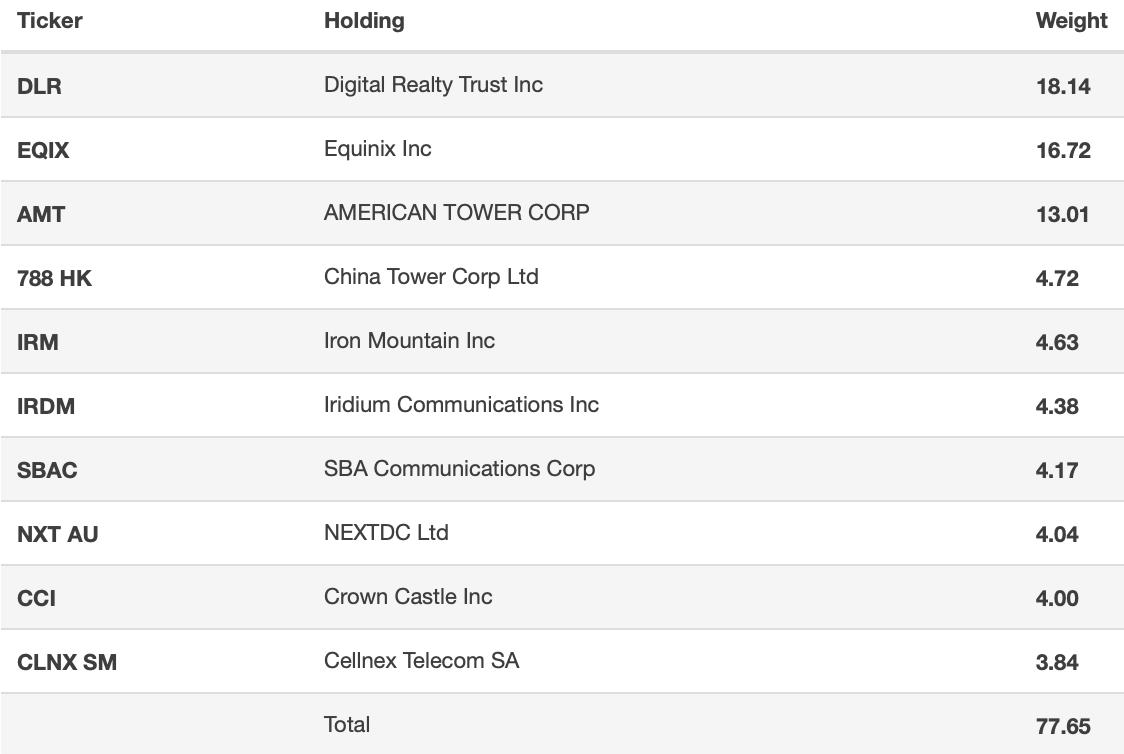Click the Total weight value 77.65
The width and height of the screenshot is (1124, 754).
coord(1063,726)
